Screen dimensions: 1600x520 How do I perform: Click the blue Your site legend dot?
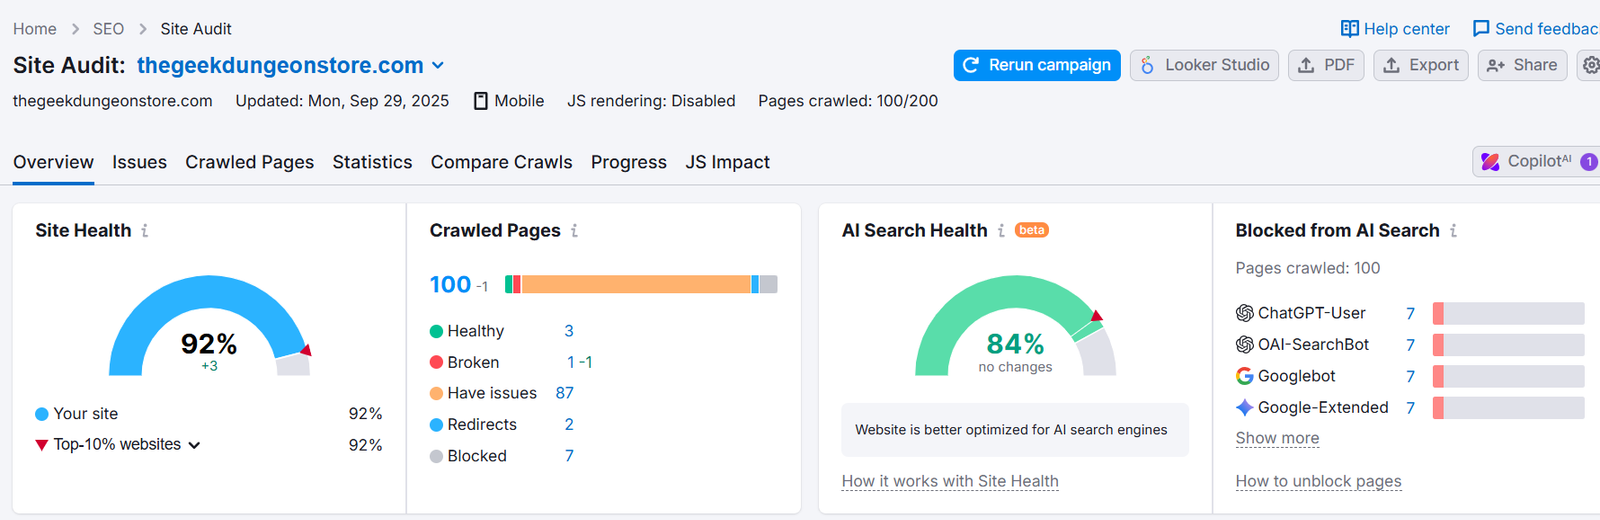point(42,414)
